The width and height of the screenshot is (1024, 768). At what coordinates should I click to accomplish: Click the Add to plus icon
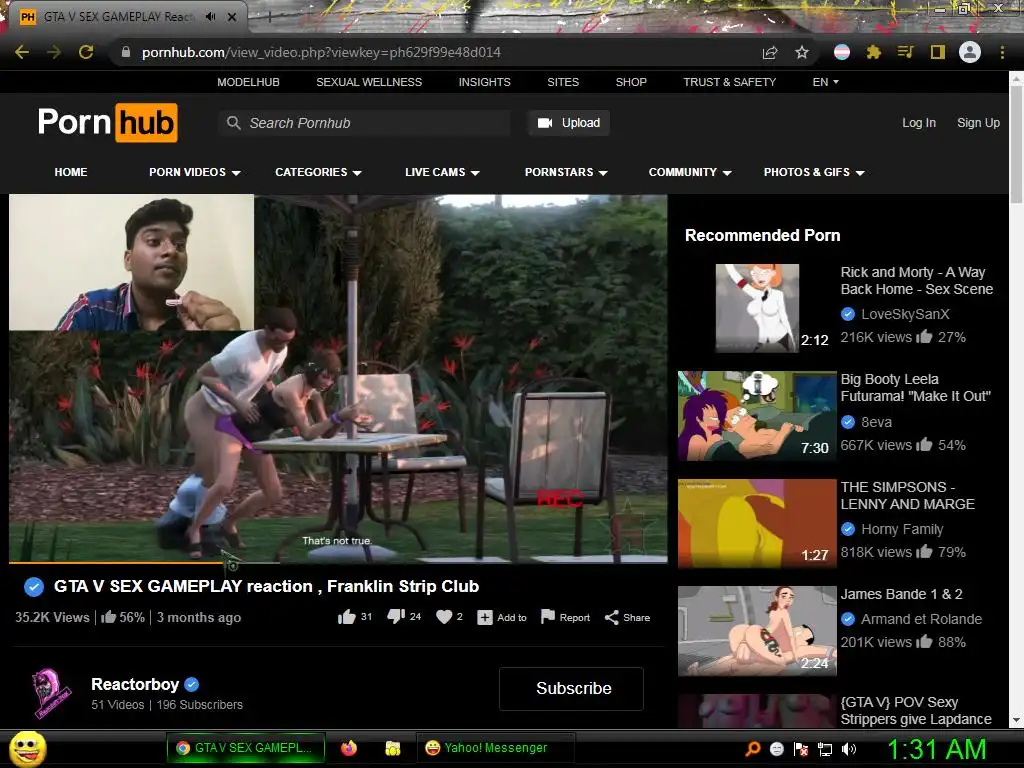coord(485,617)
